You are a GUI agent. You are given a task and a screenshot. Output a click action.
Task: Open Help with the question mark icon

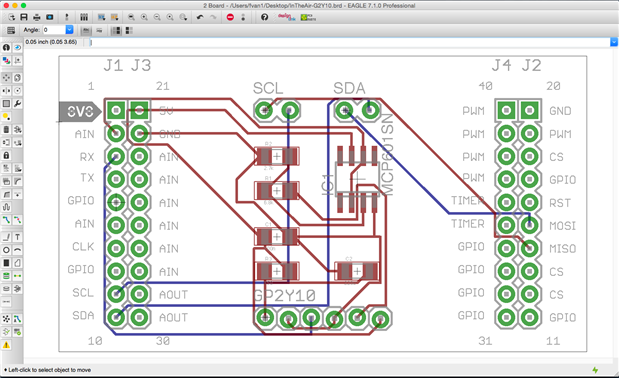click(x=264, y=17)
